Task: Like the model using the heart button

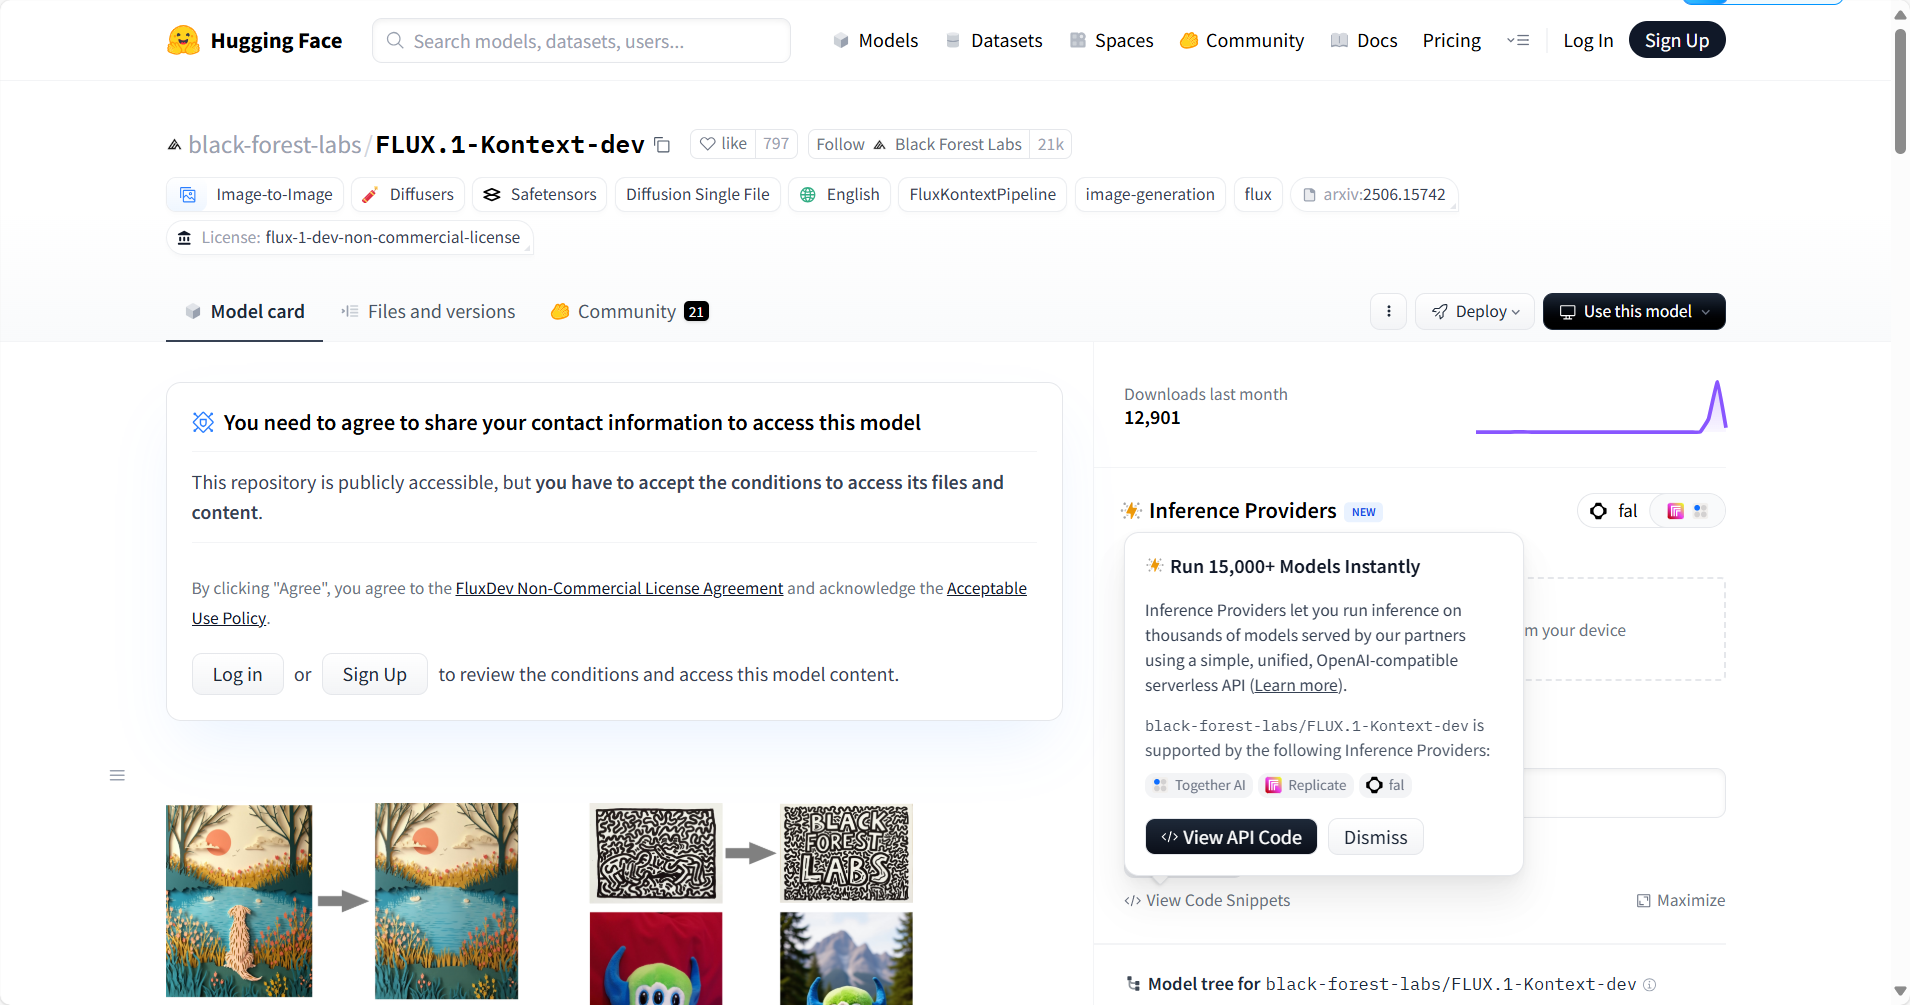Action: tap(722, 144)
